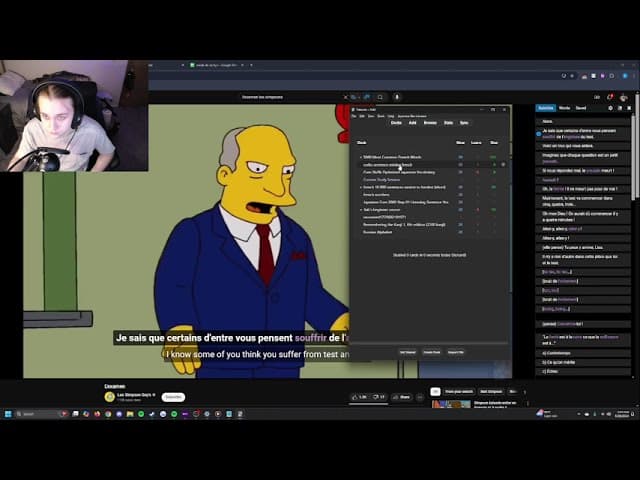Open subtitle panel settings gear
This screenshot has width=640, height=480.
point(611,108)
